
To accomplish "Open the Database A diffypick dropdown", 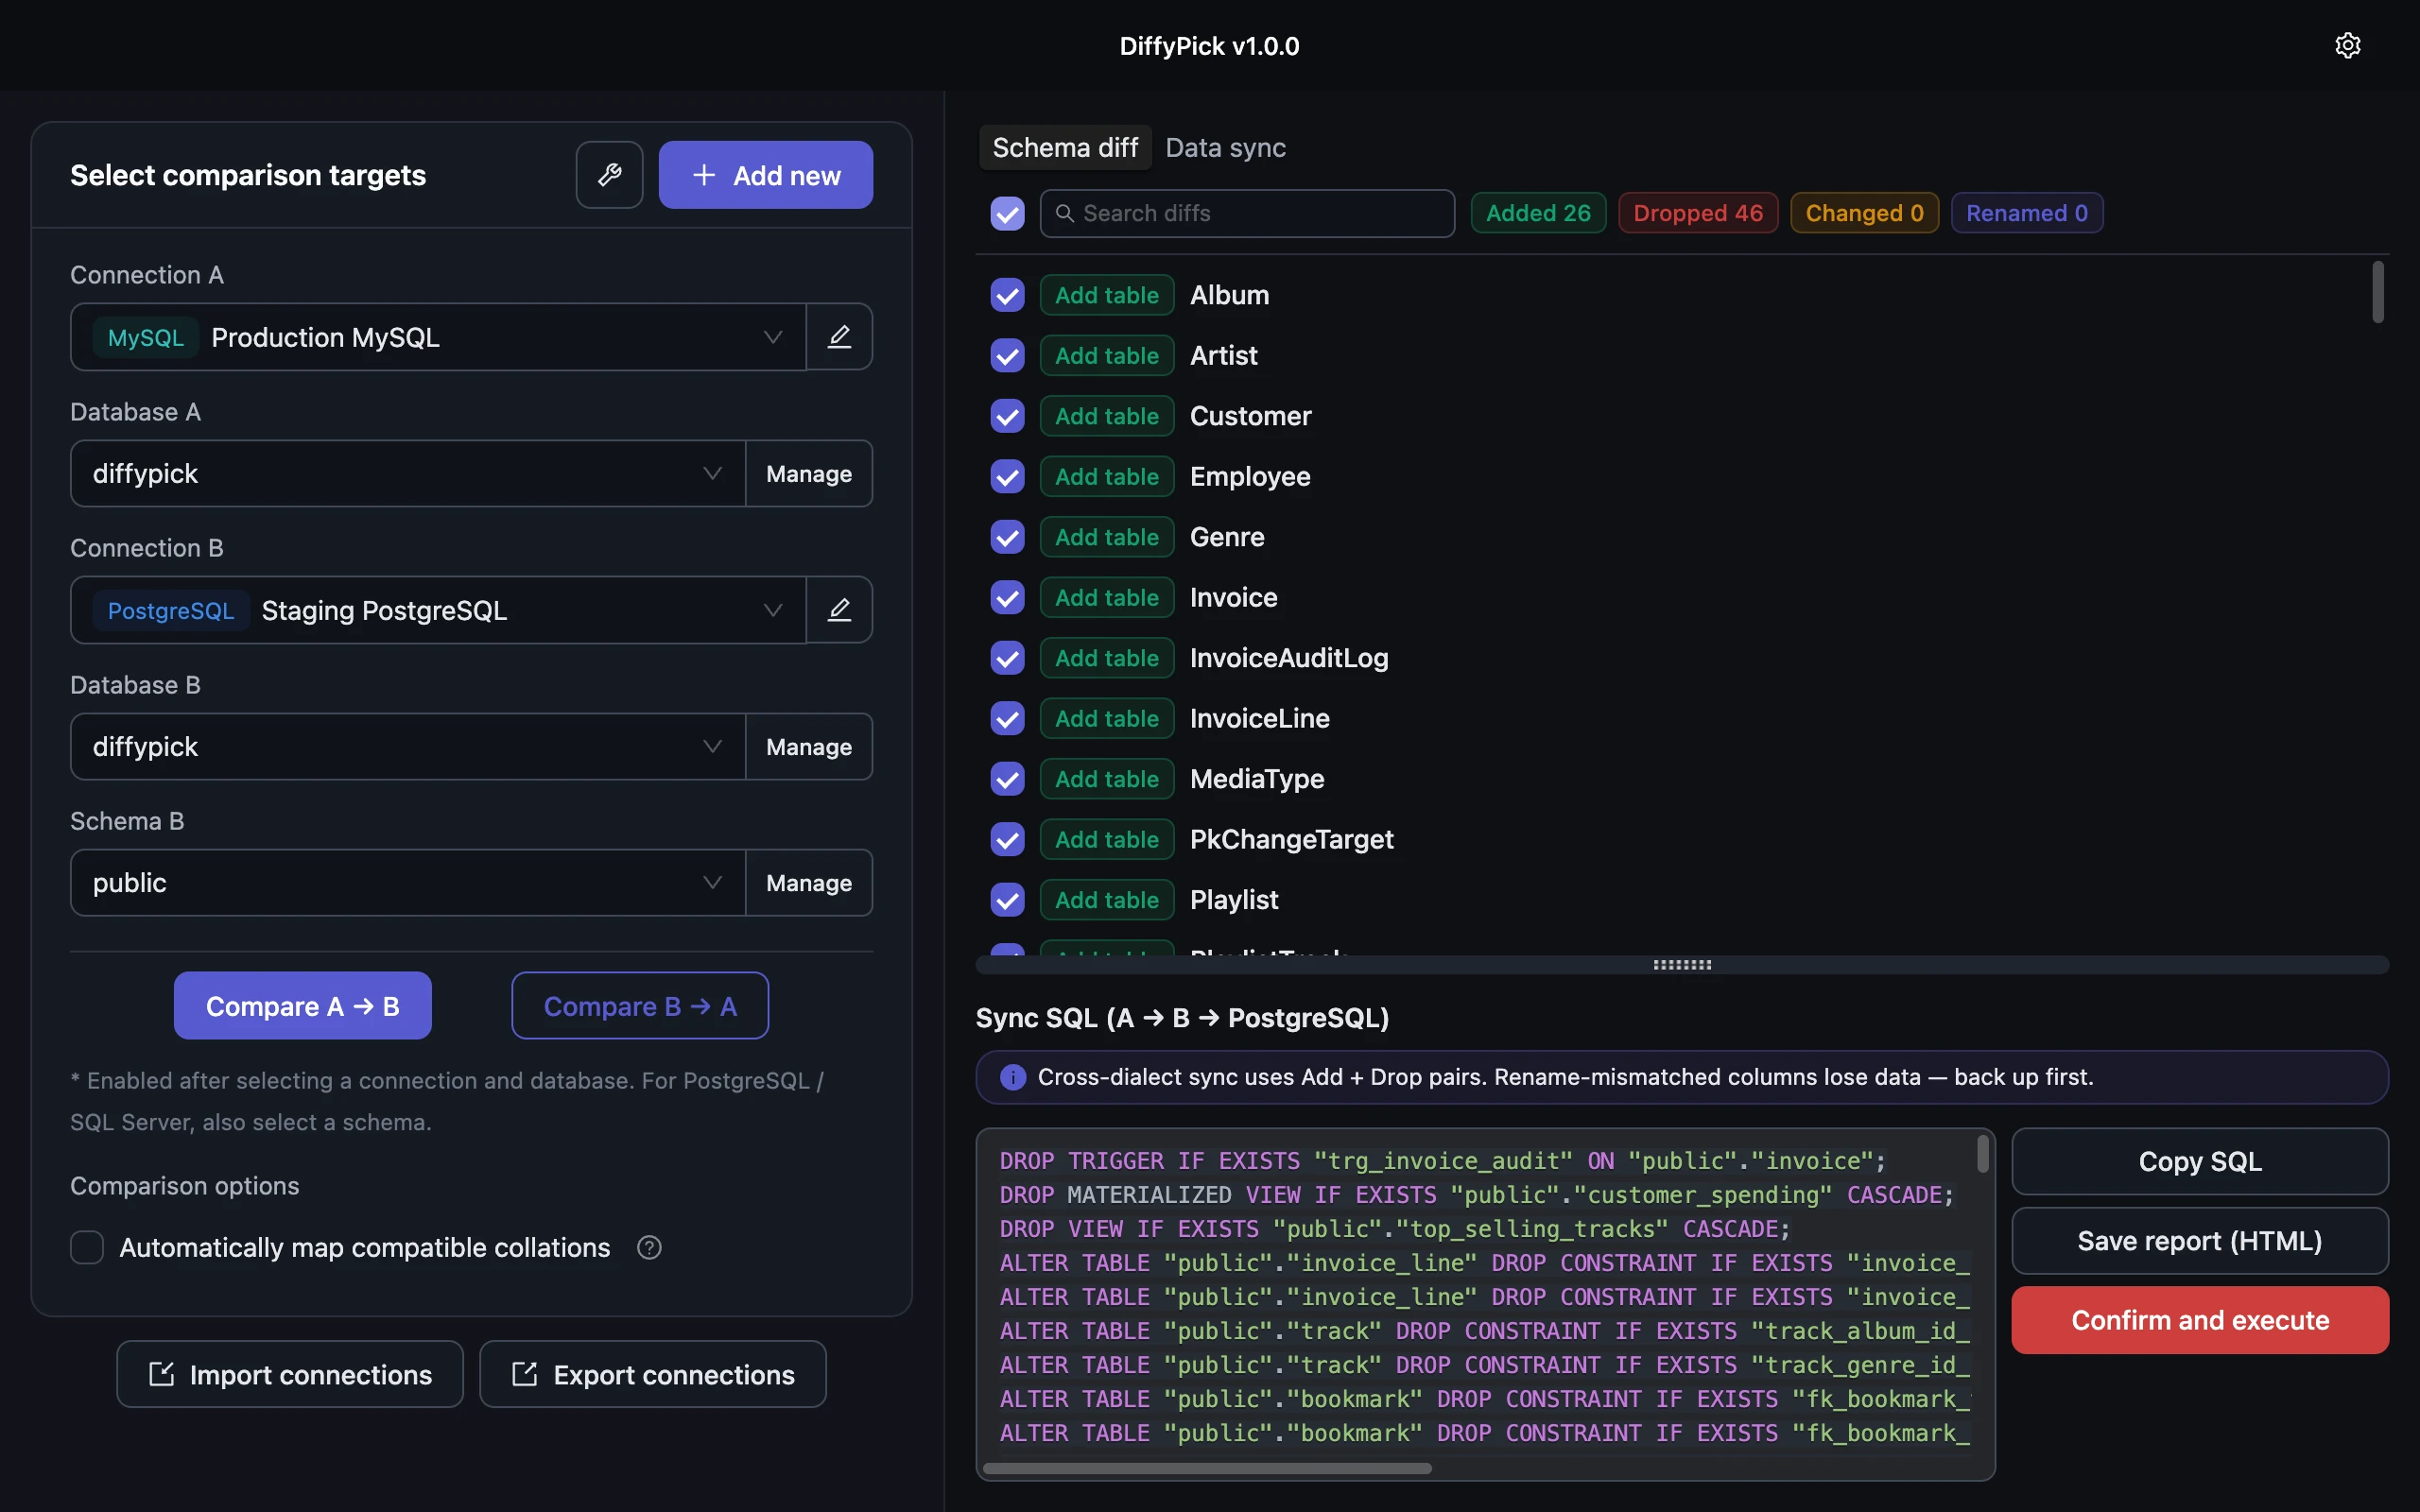I will pyautogui.click(x=408, y=473).
